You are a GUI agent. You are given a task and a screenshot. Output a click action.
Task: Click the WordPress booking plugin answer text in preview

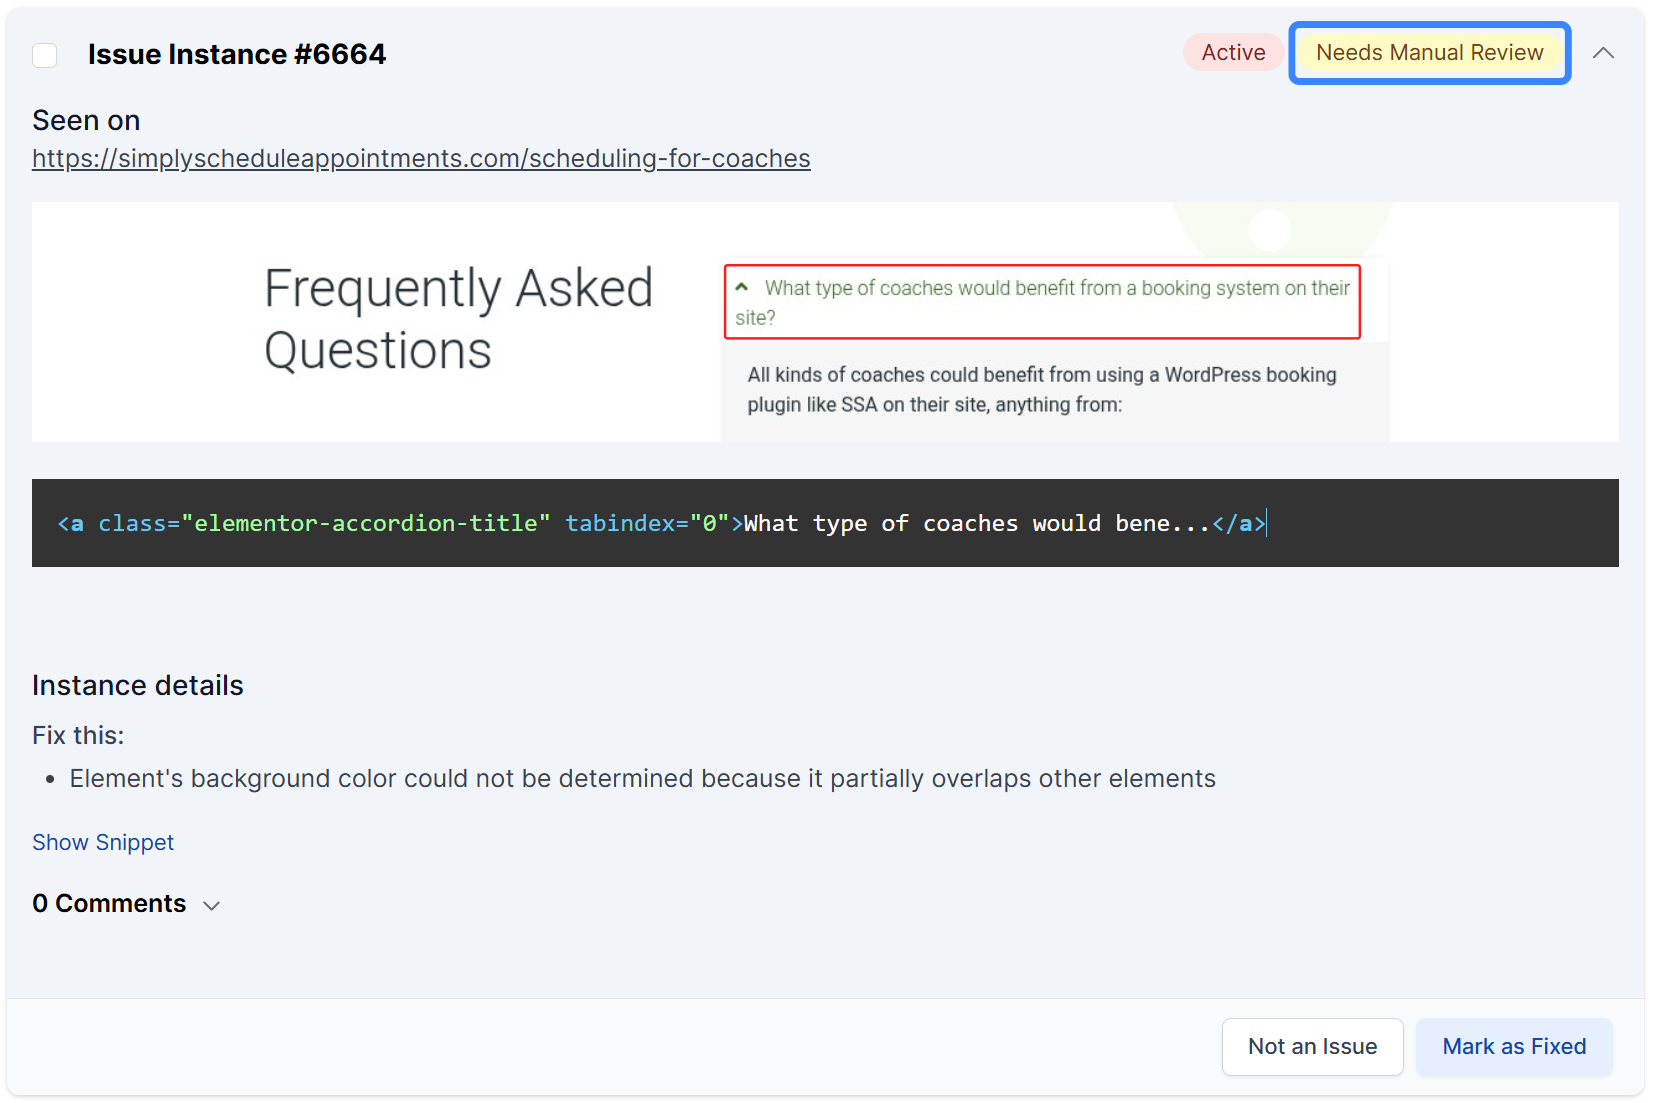point(1041,389)
